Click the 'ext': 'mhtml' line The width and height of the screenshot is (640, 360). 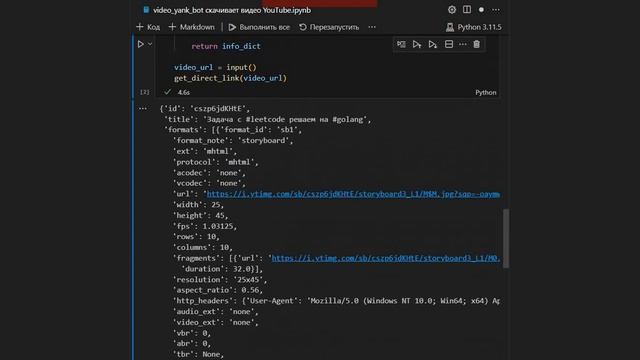(204, 151)
